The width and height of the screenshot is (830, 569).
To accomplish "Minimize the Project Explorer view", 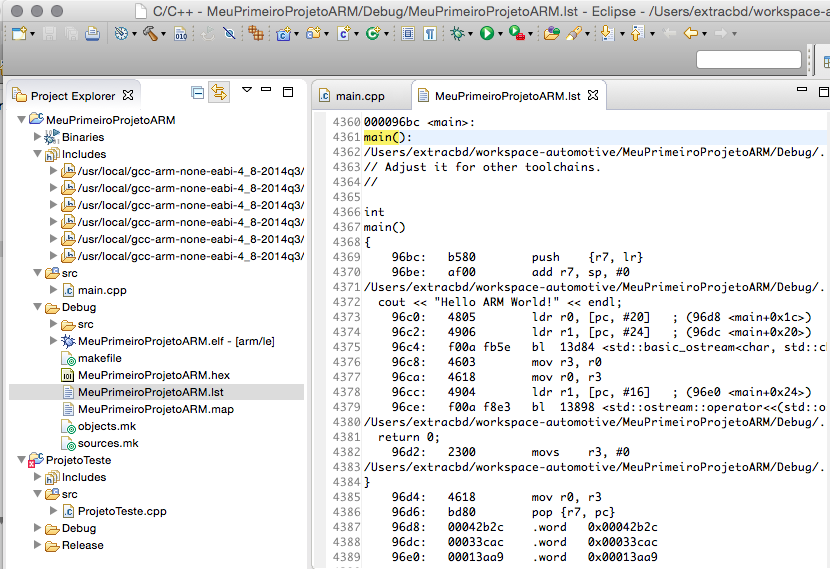I will 266,90.
